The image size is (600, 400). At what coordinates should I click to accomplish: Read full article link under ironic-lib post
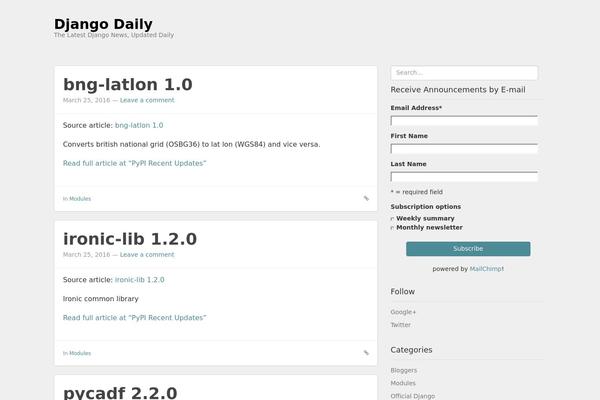(135, 318)
